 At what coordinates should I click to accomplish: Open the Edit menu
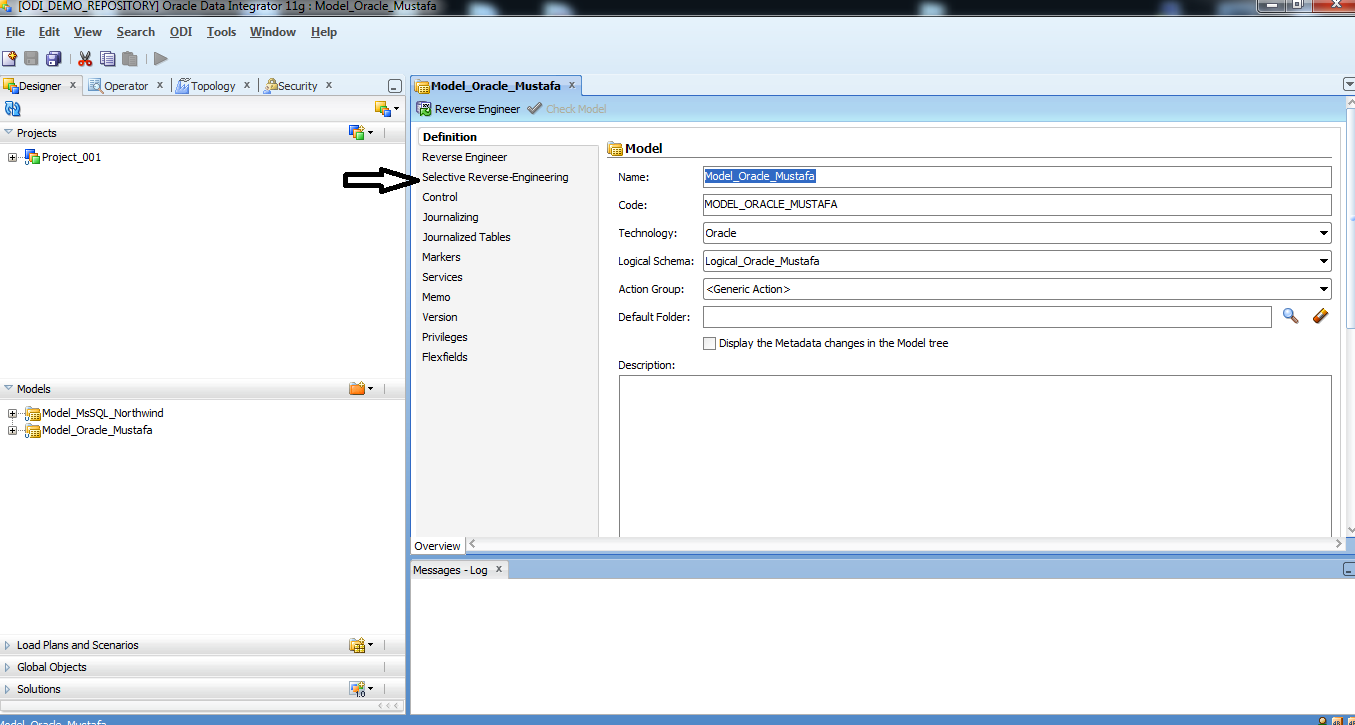pyautogui.click(x=49, y=32)
